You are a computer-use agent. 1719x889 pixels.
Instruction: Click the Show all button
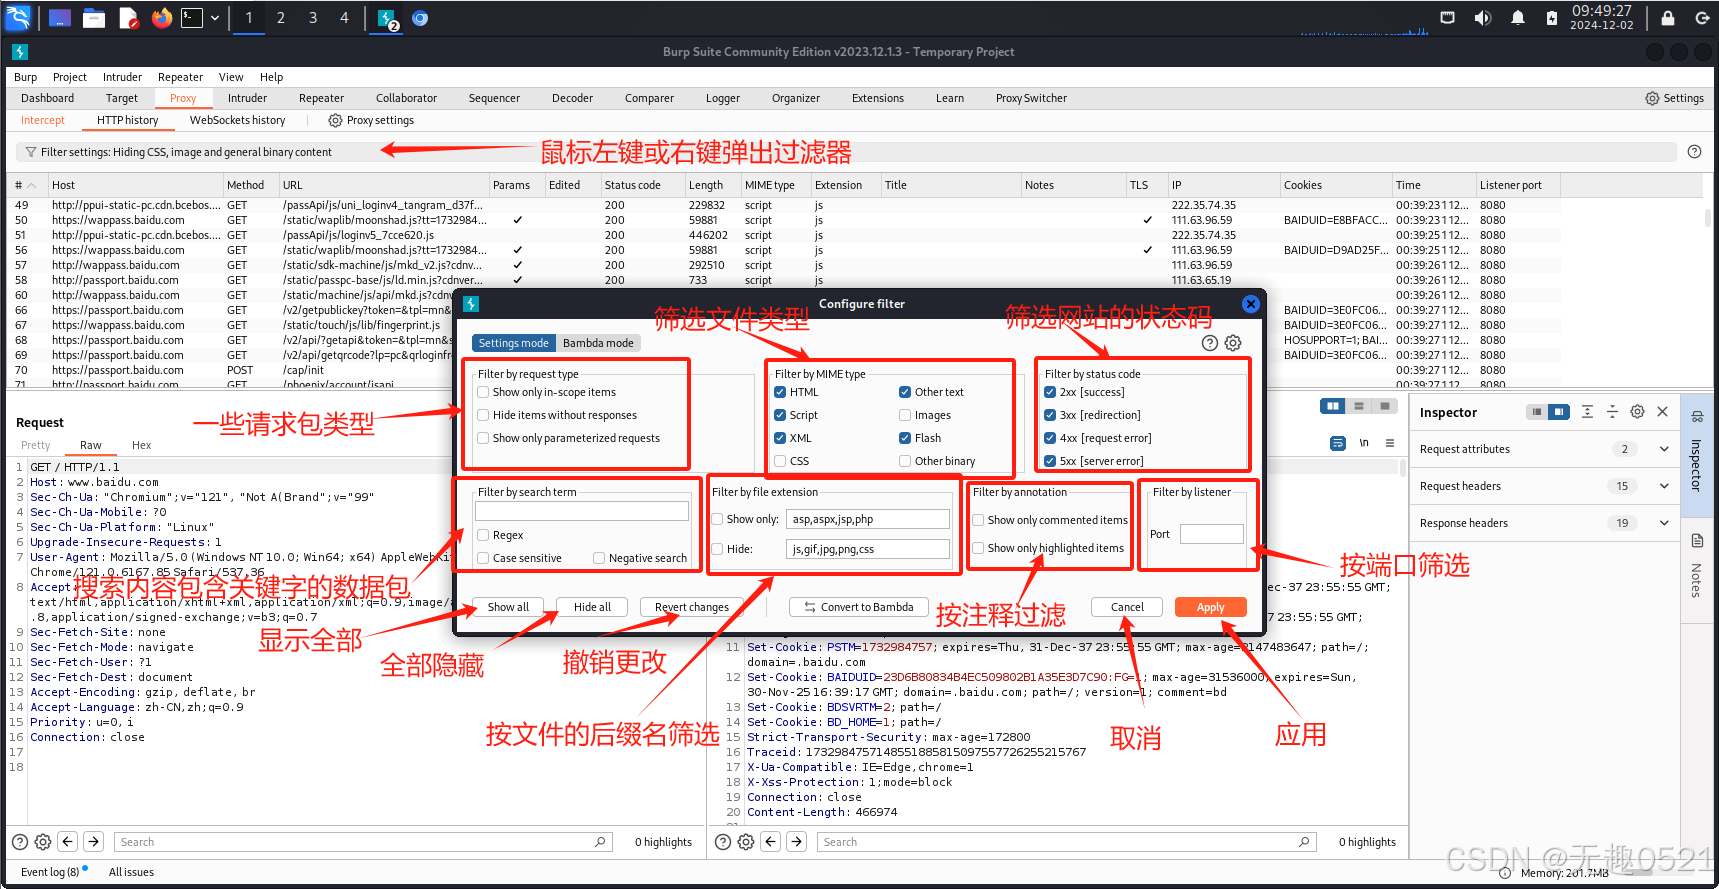pyautogui.click(x=508, y=607)
